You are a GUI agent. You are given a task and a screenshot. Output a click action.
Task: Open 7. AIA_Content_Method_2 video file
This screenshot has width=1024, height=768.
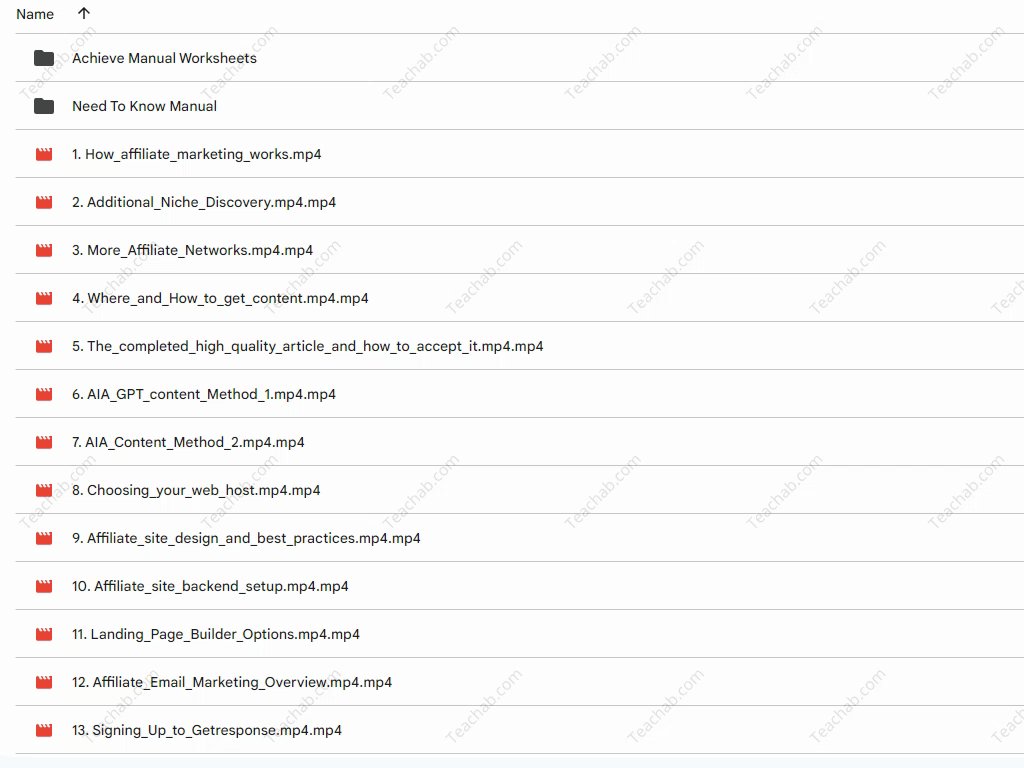tap(188, 442)
